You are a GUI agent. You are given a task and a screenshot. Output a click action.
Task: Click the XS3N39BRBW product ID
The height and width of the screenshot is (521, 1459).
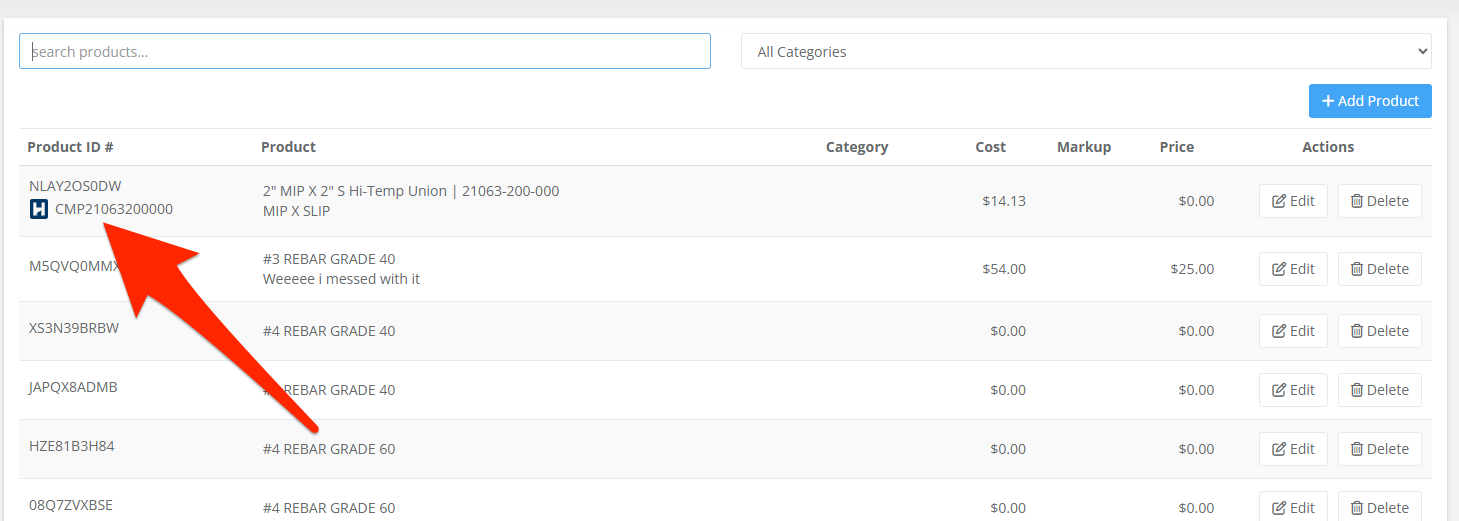point(74,327)
